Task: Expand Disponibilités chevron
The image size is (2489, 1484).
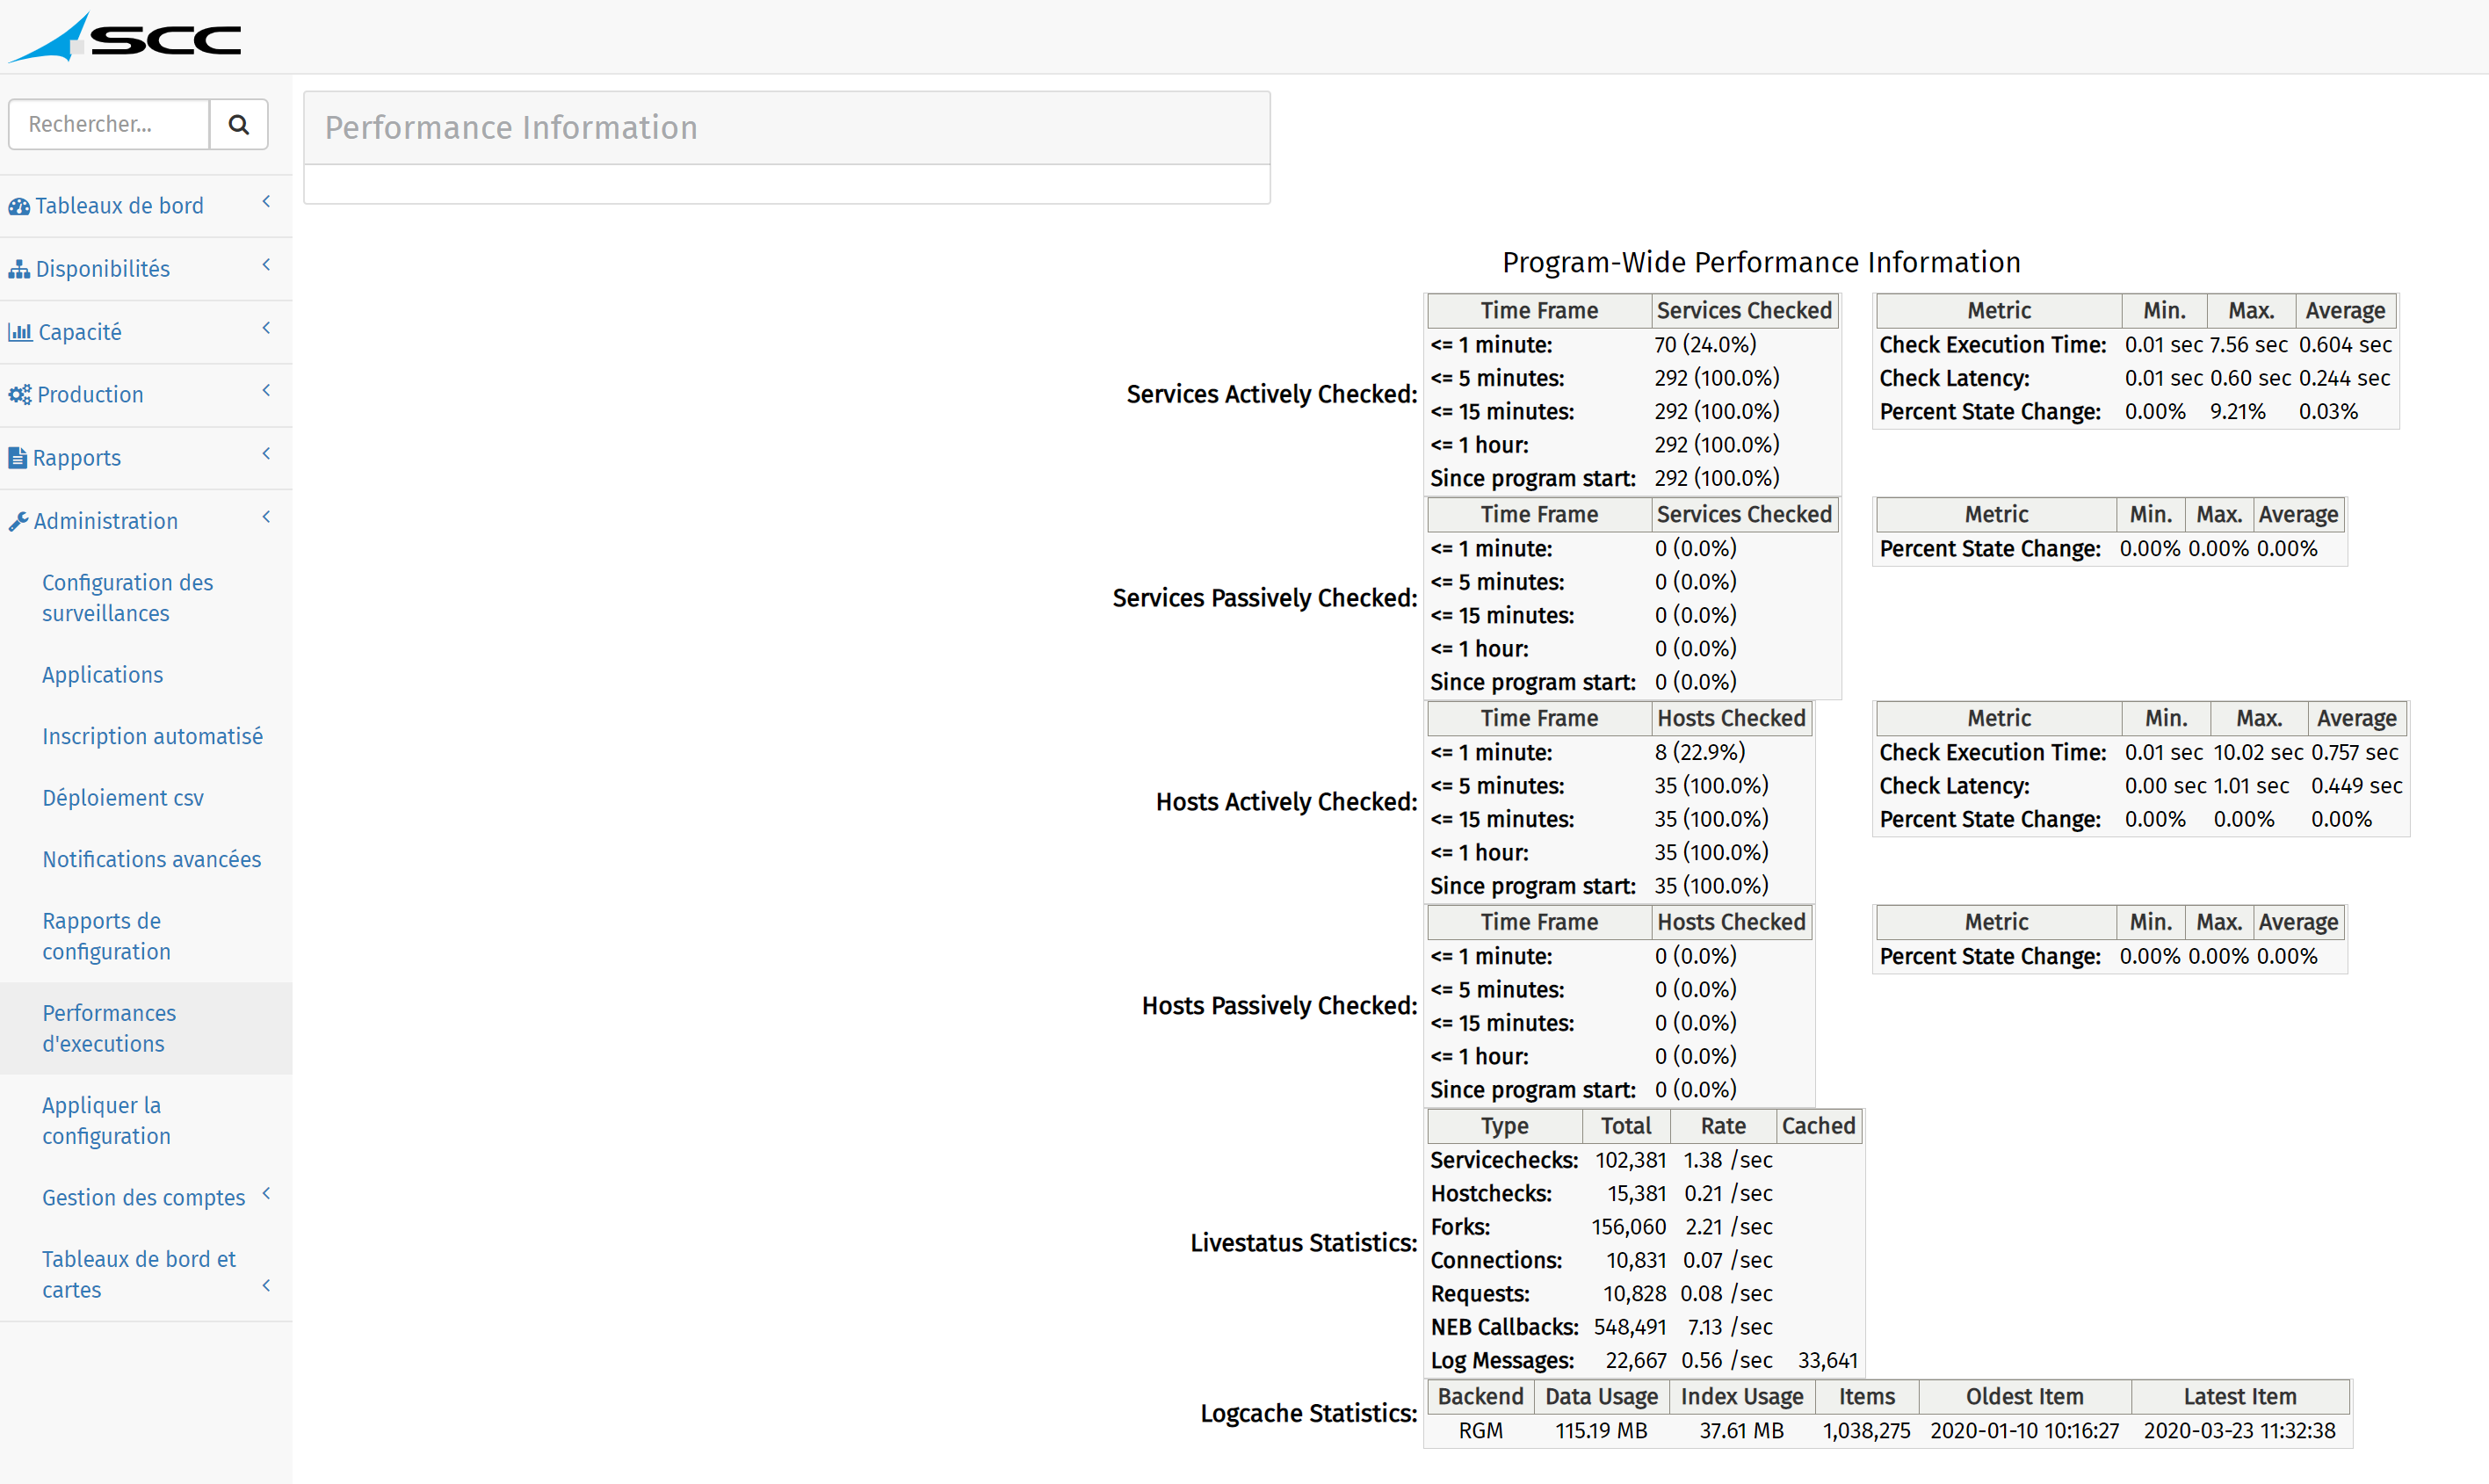Action: (266, 265)
